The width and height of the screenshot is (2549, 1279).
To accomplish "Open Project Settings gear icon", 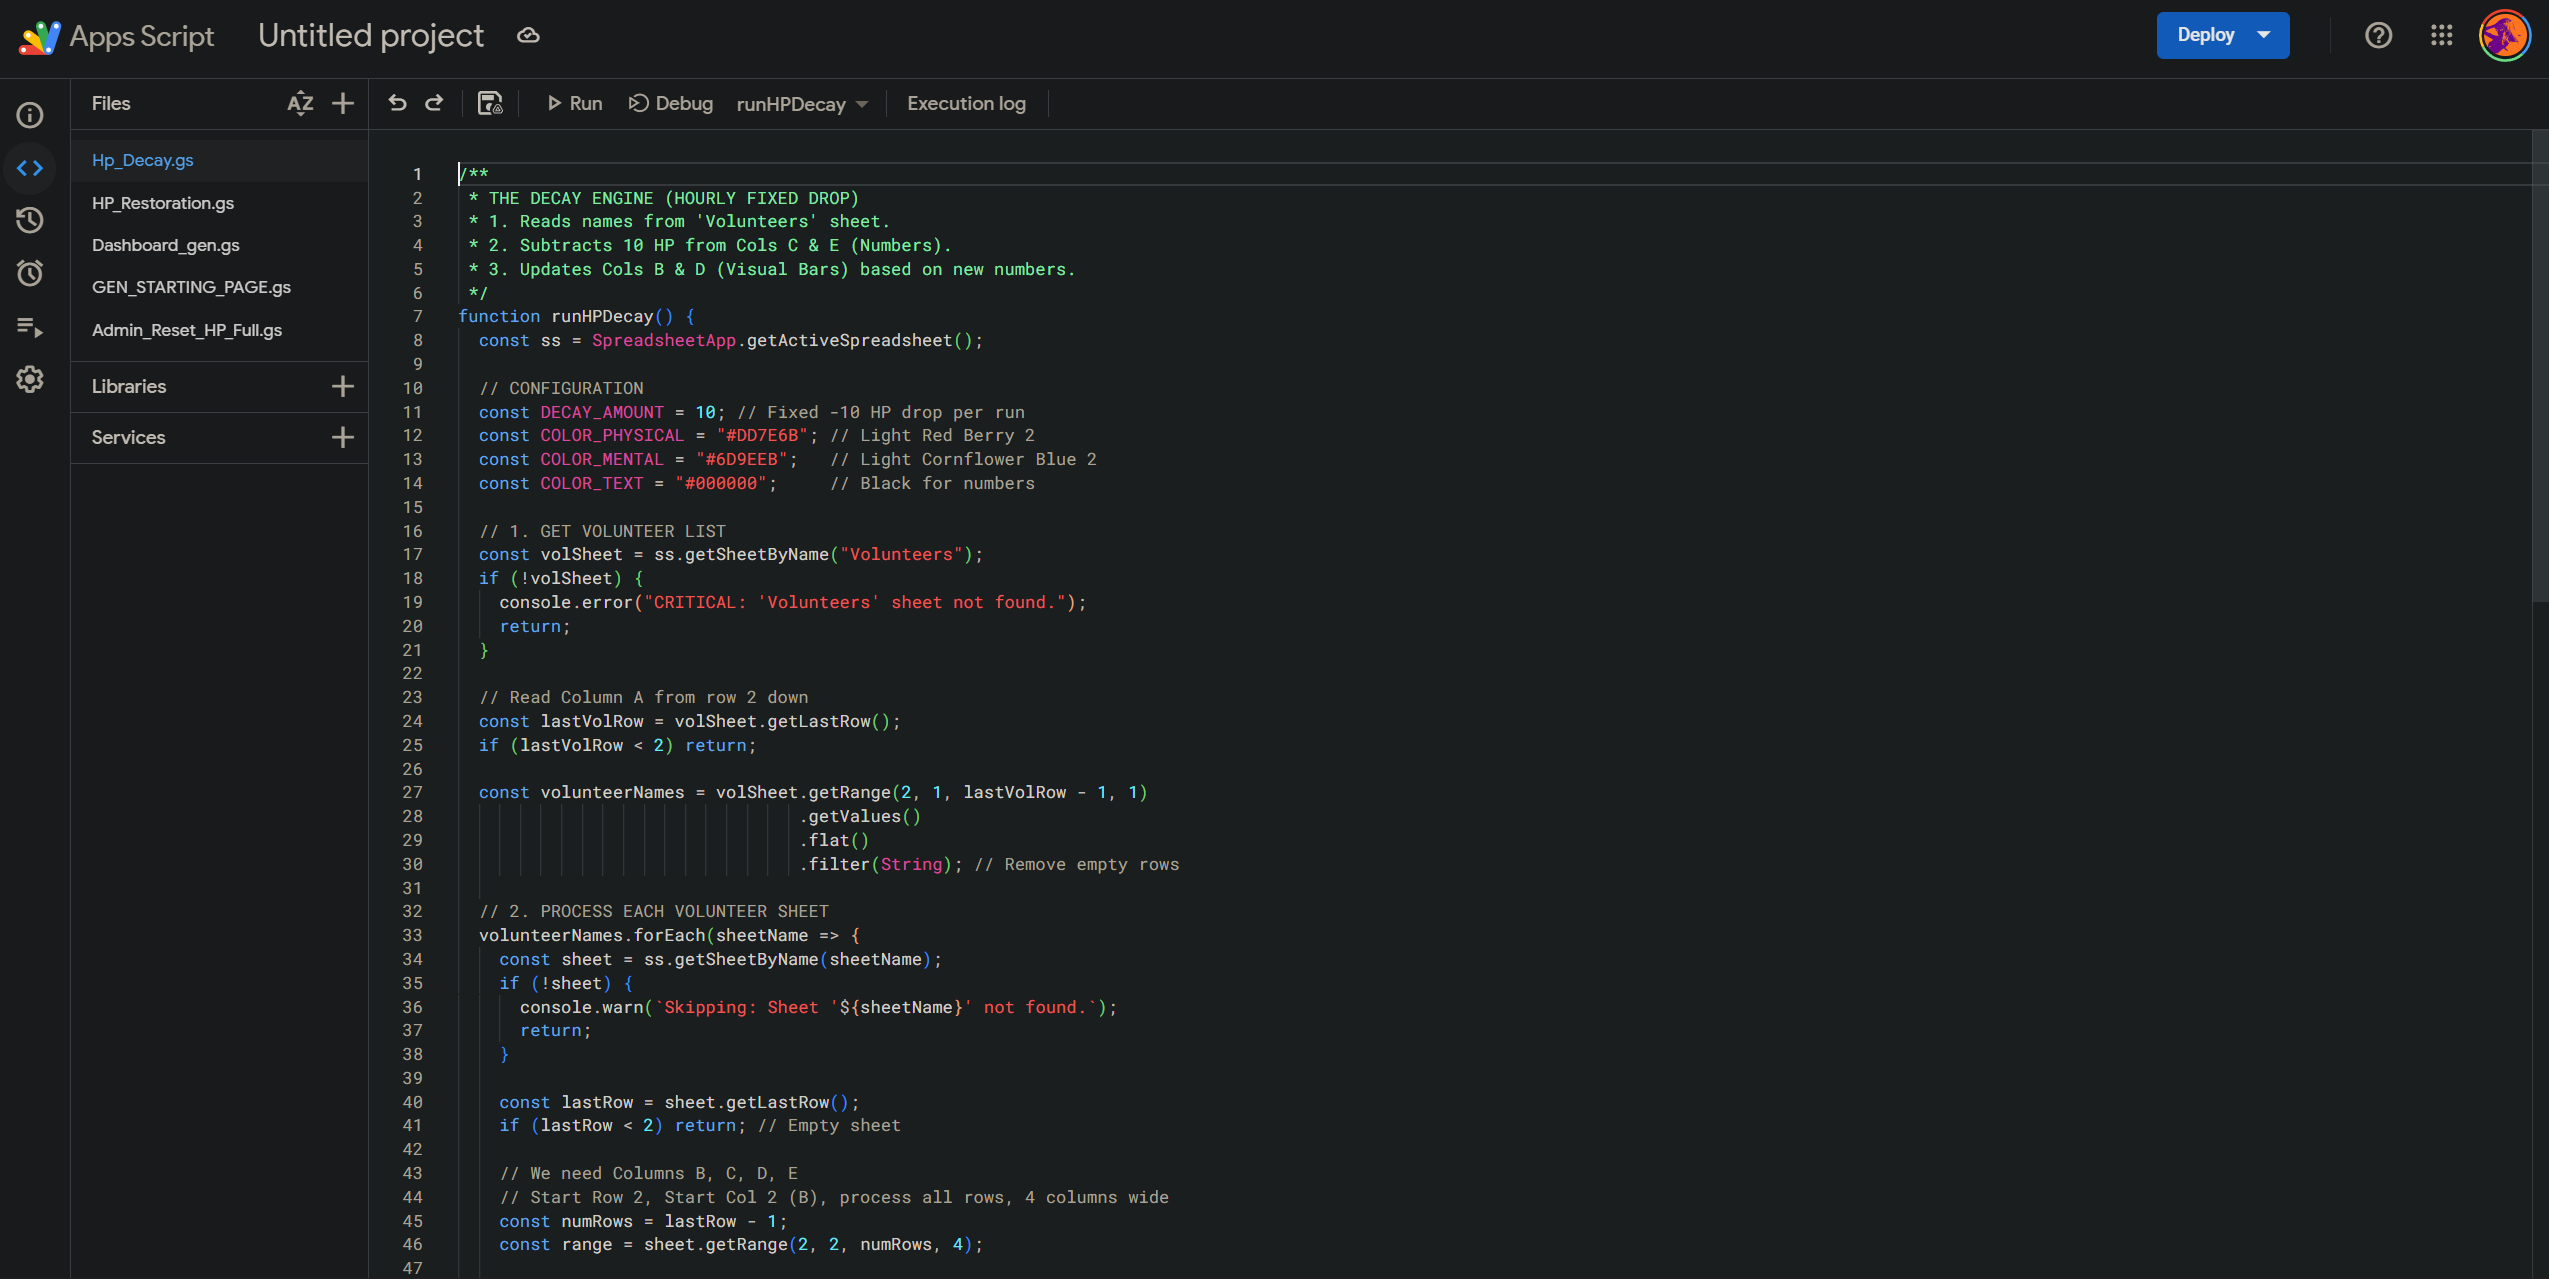I will pos(30,379).
